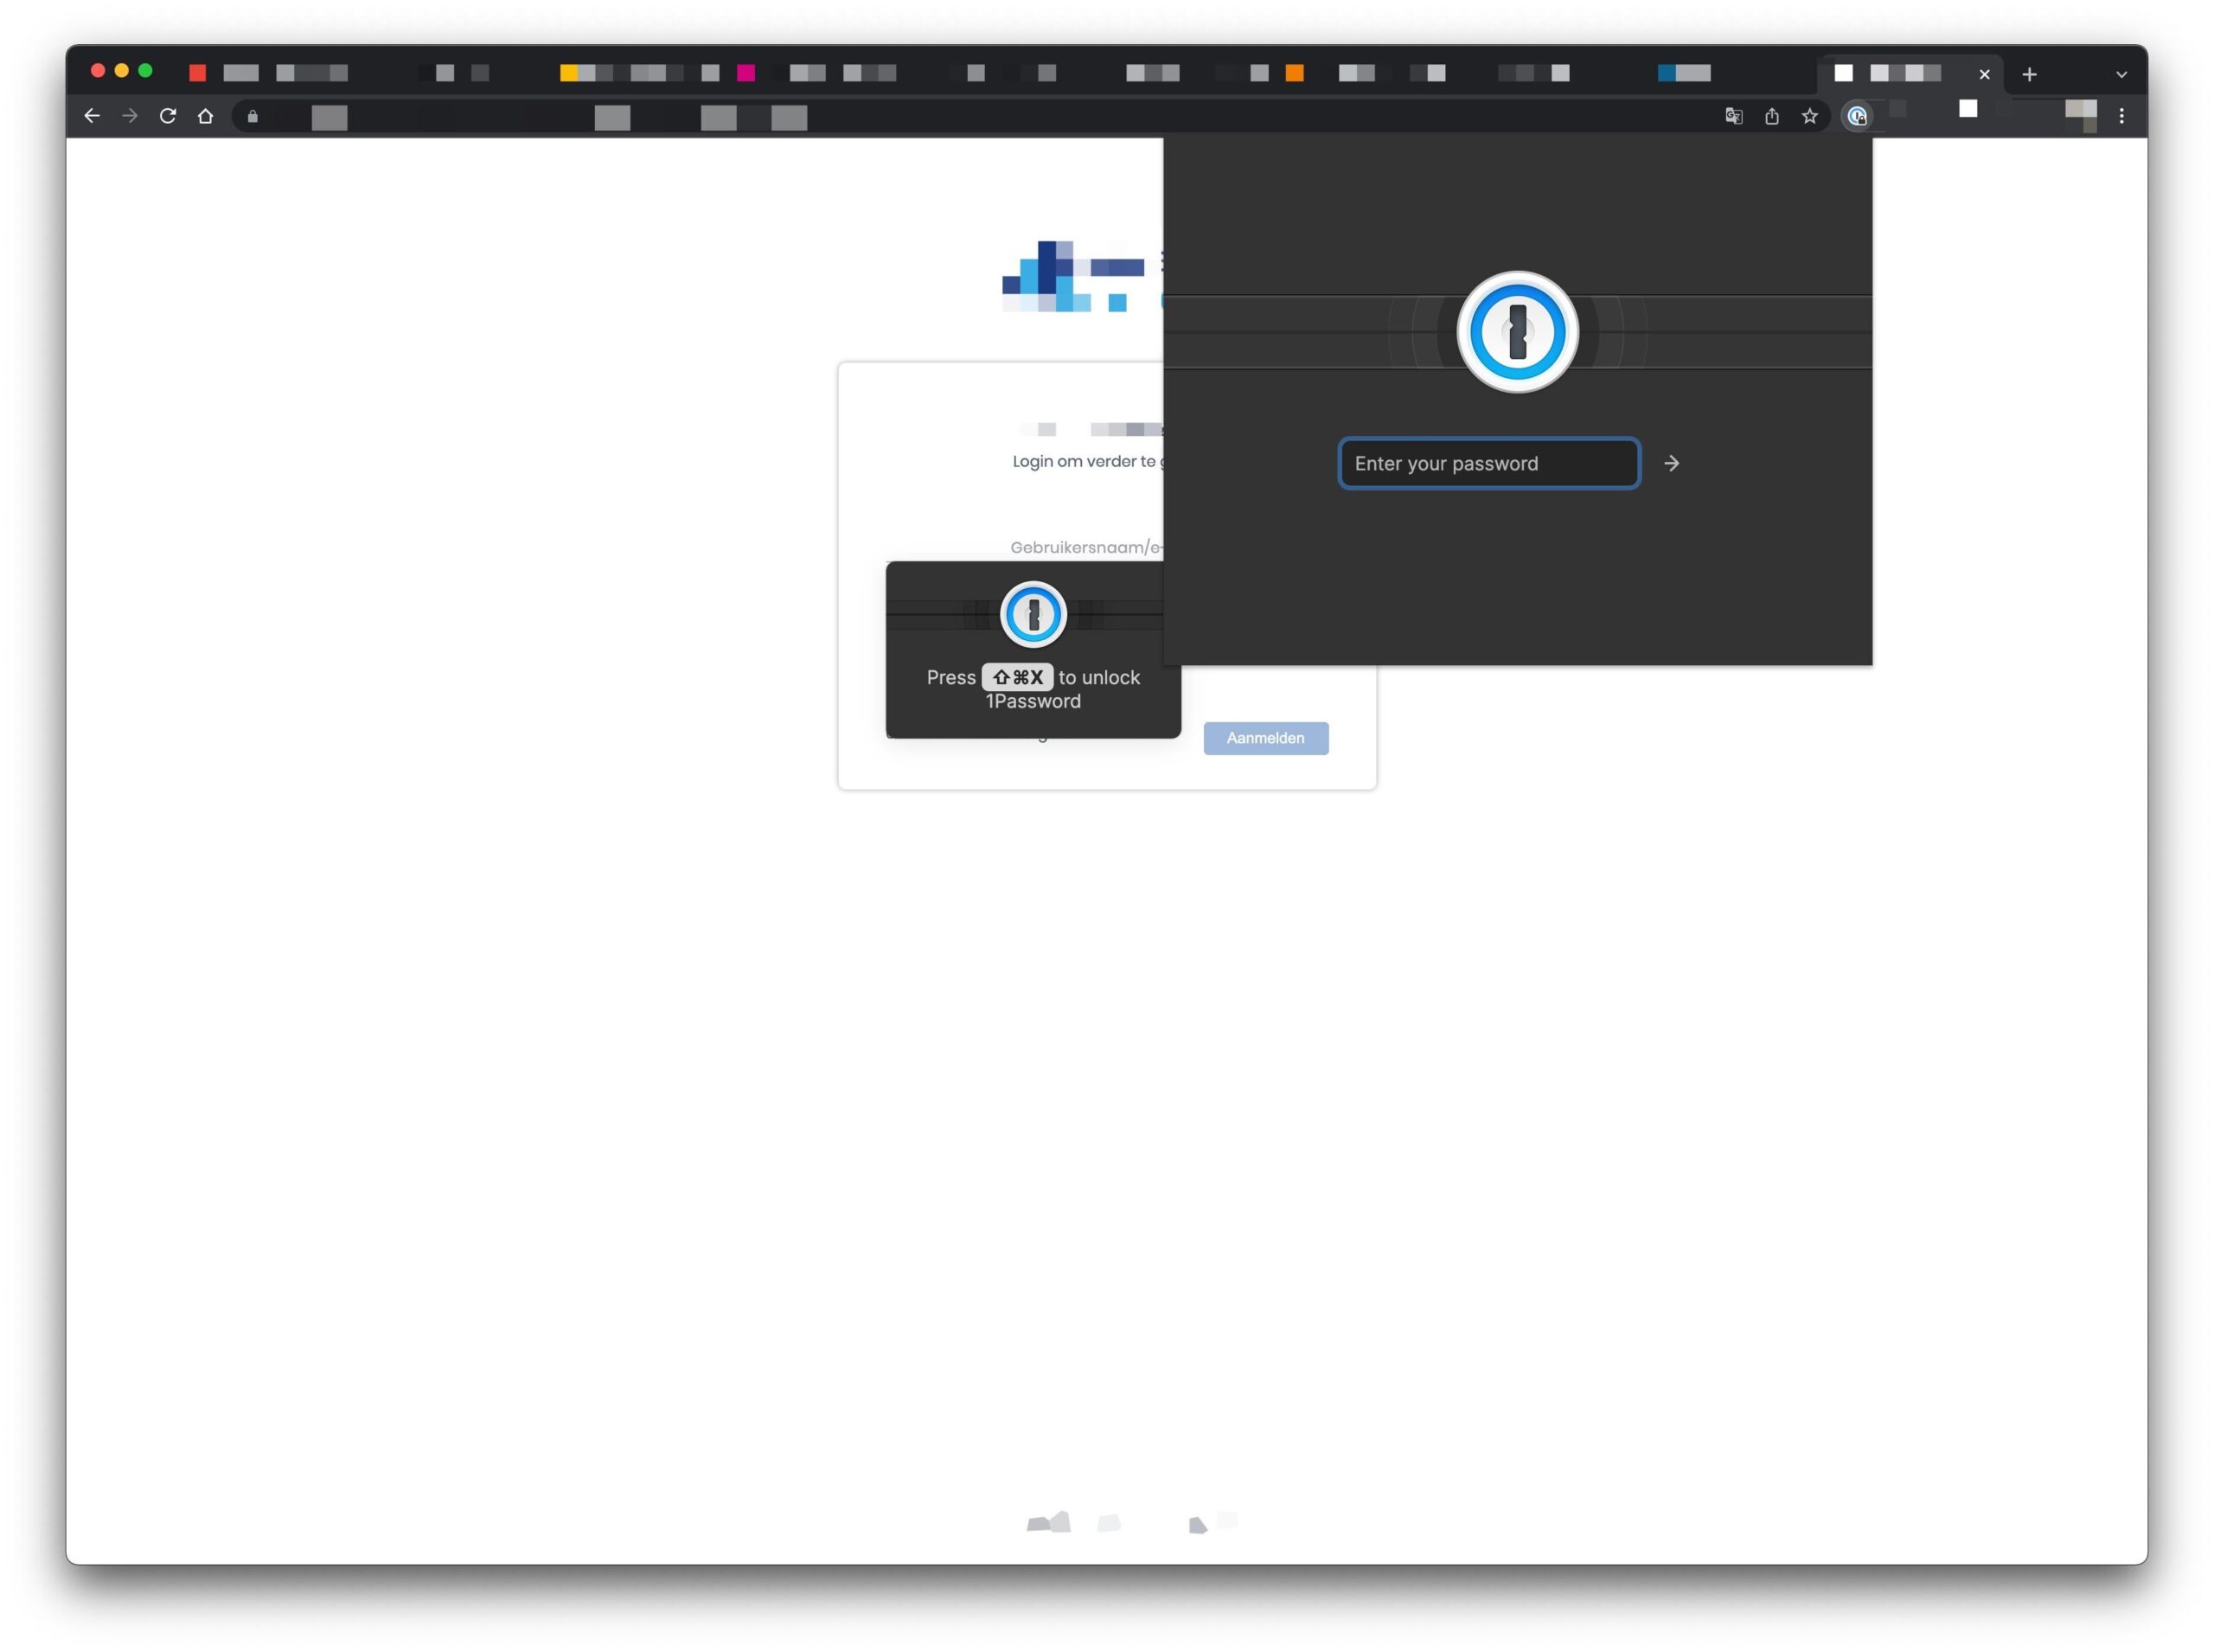Viewport: 2214px width, 1652px height.
Task: Click the Gebruikersnaam/e-mail field label
Action: pos(1086,547)
